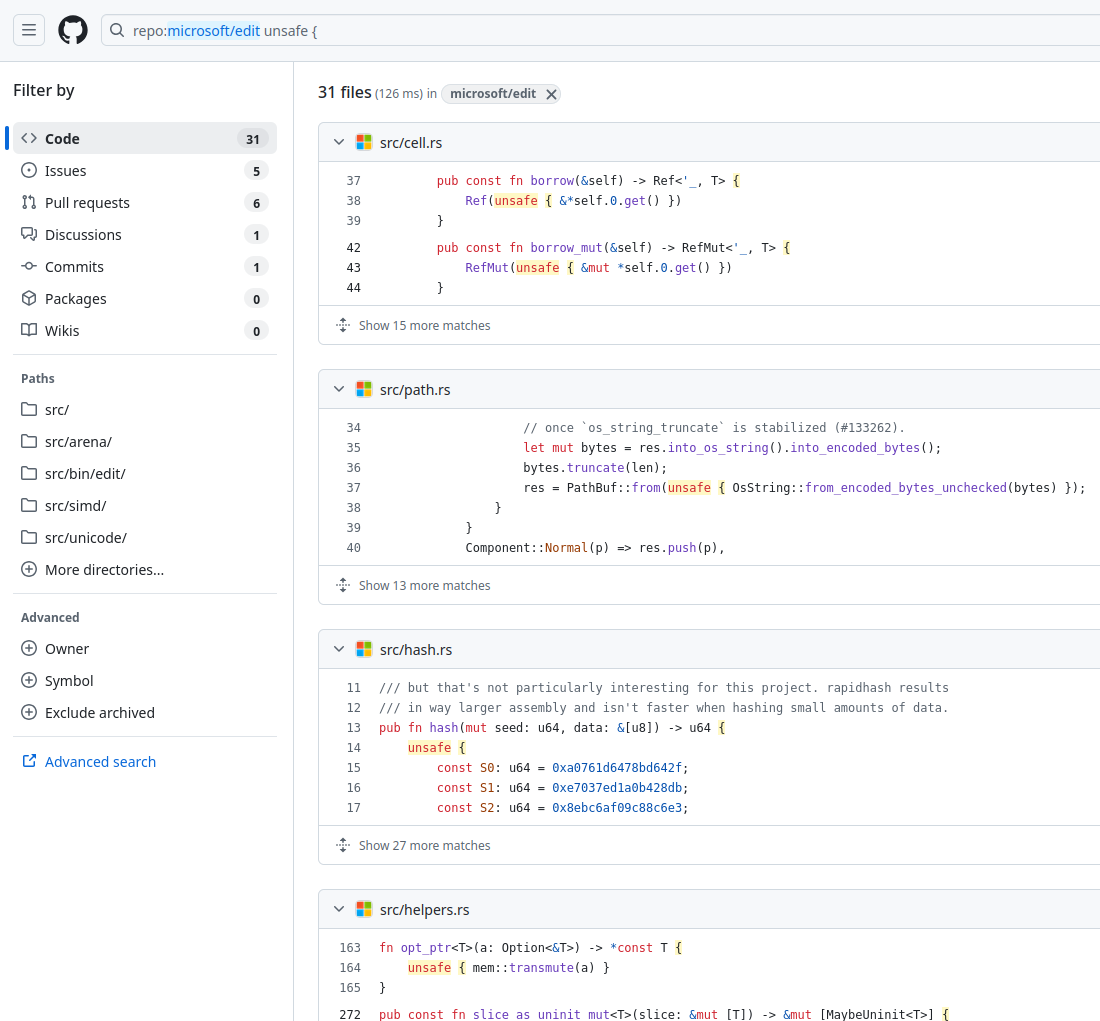Viewport: 1100px width, 1021px height.
Task: Expand More directories in Paths
Action: point(105,570)
